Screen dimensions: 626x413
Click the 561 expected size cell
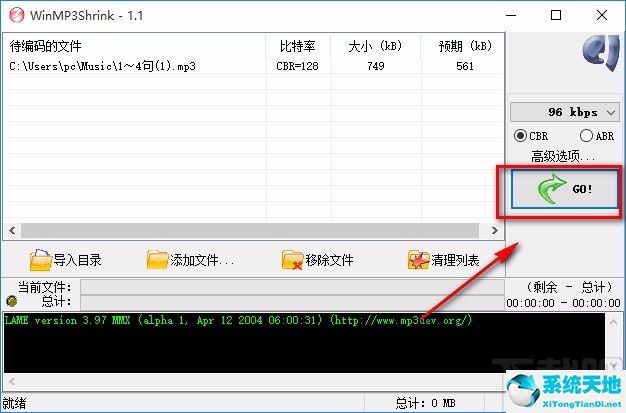click(x=465, y=66)
